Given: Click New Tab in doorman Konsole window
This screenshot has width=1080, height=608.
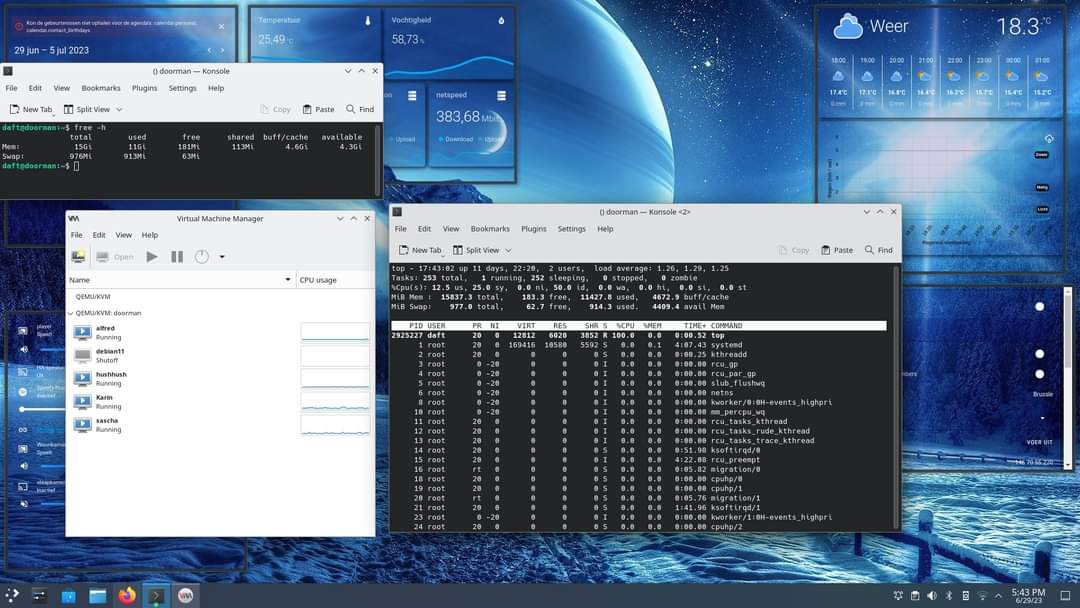Looking at the screenshot, I should (30, 109).
